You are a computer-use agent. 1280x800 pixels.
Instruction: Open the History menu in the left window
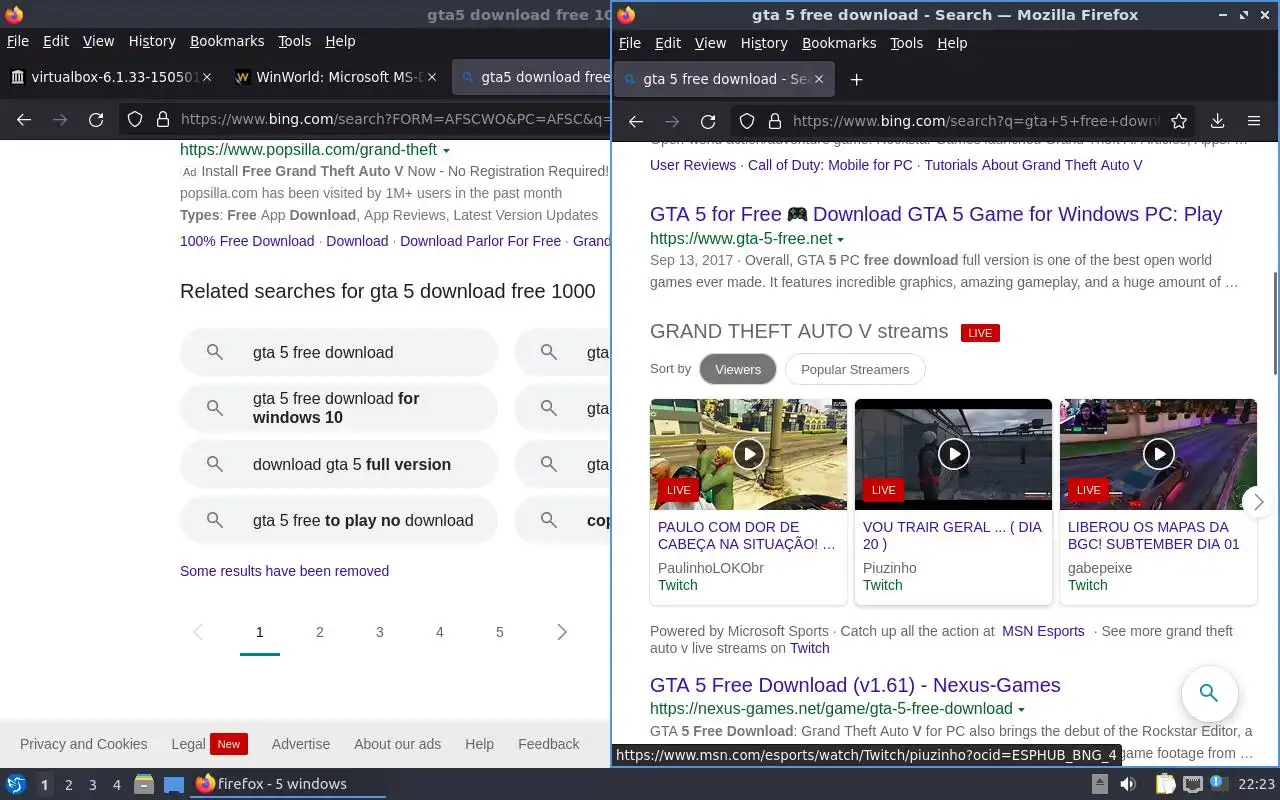click(152, 41)
